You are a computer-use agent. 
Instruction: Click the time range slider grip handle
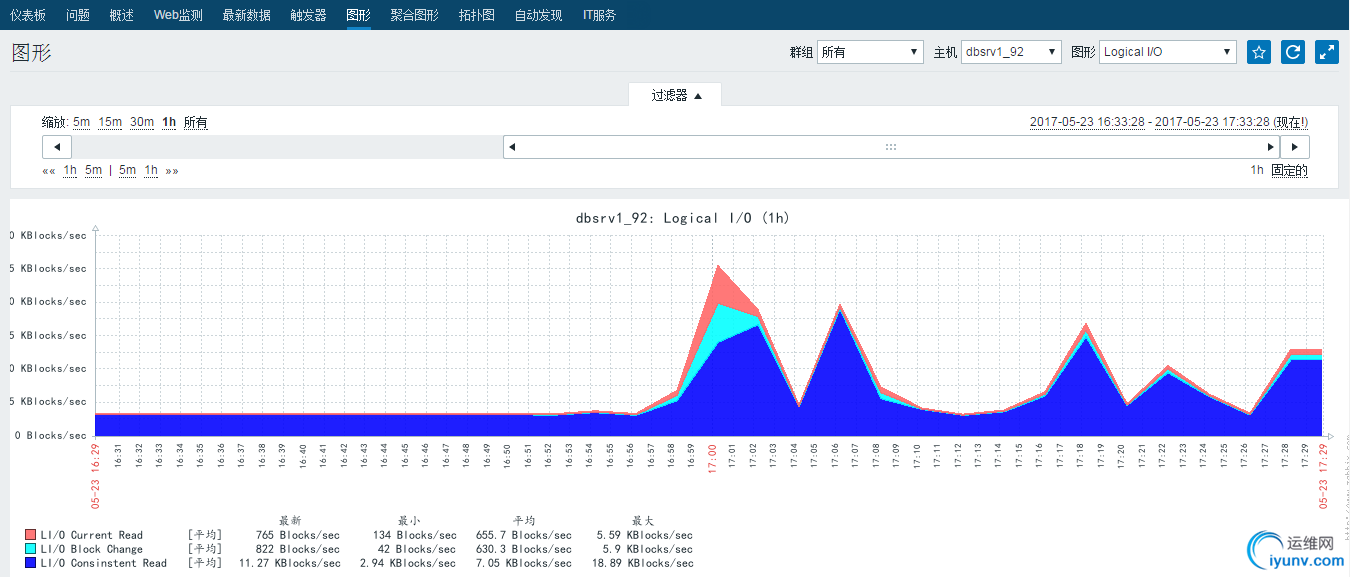891,147
